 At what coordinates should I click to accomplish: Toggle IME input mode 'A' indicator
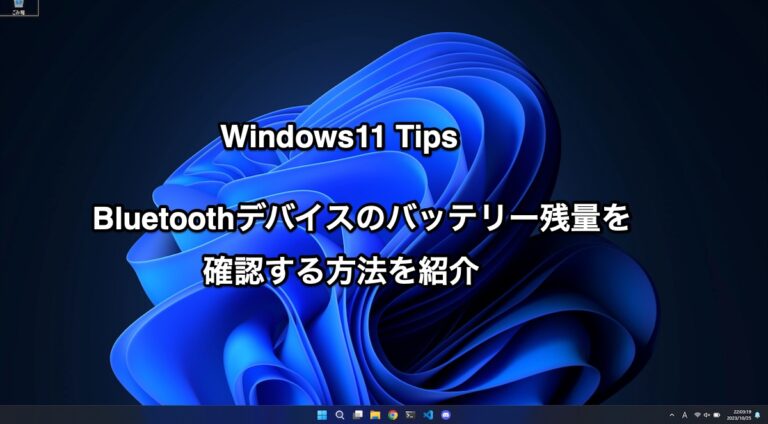[684, 415]
